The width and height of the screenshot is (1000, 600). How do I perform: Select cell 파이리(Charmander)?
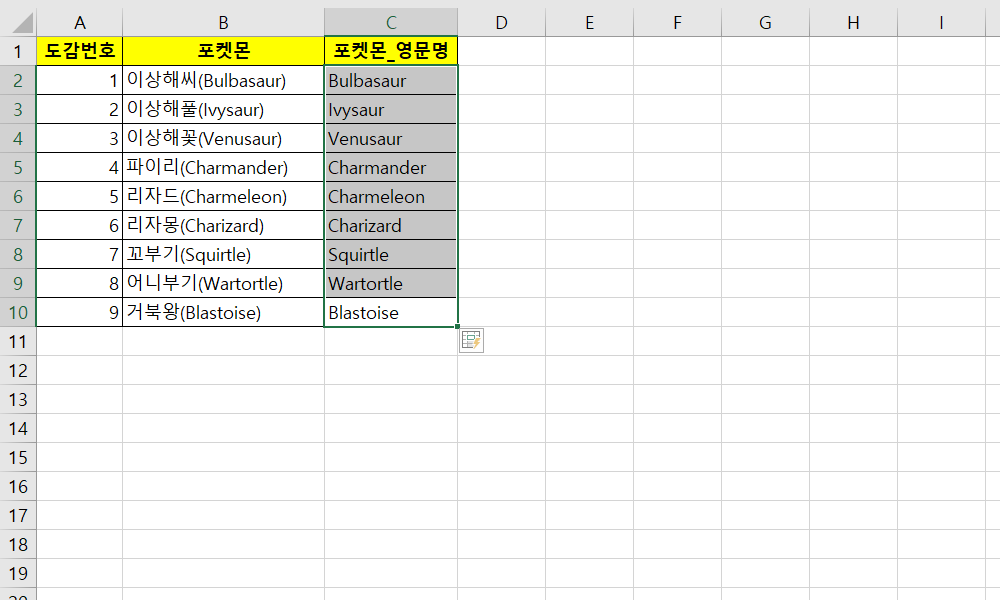[x=223, y=168]
